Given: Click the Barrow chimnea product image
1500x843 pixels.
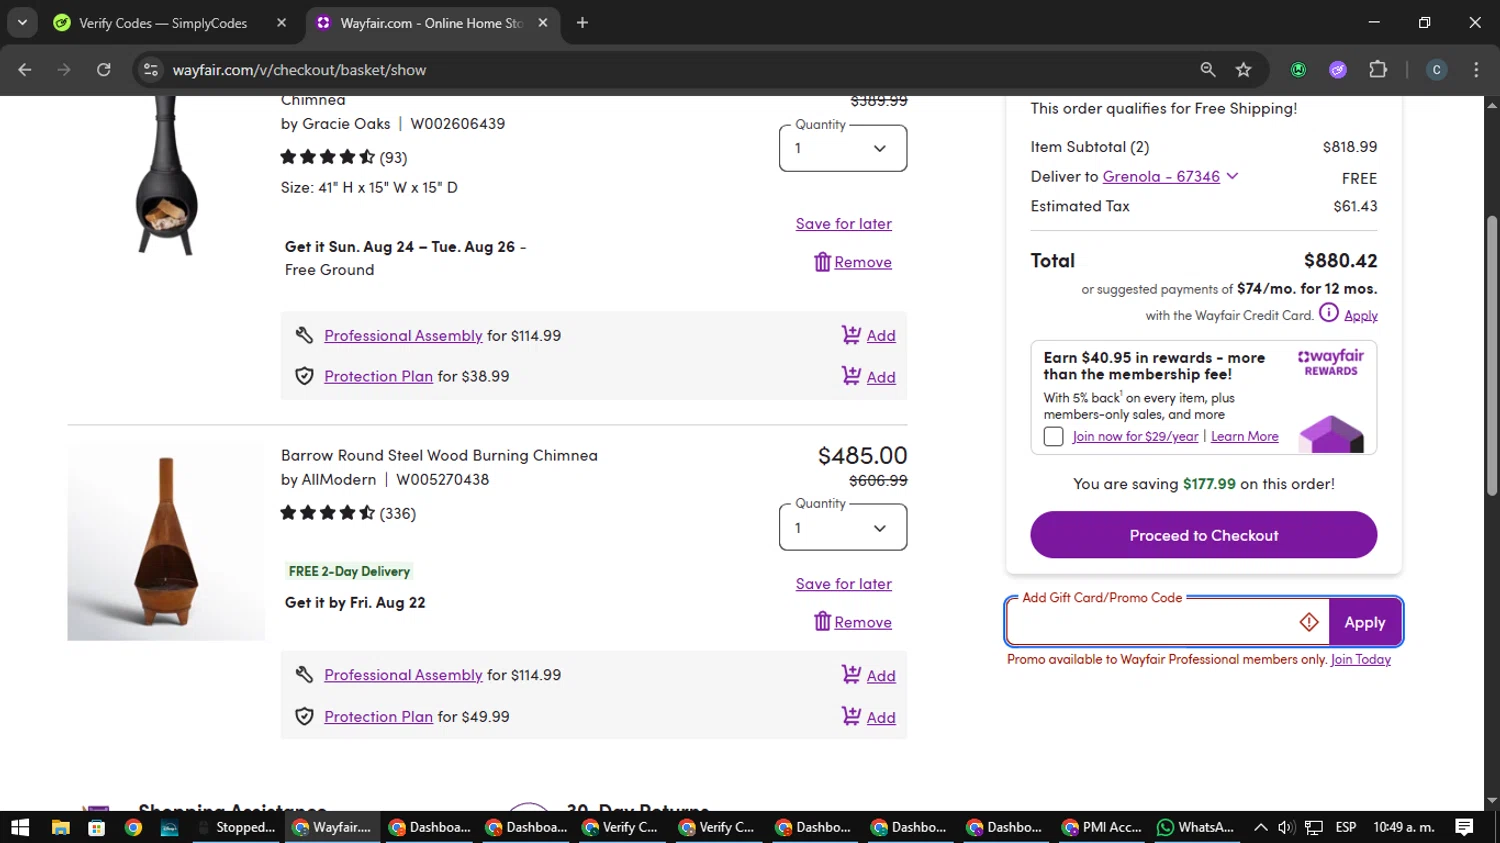Looking at the screenshot, I should pyautogui.click(x=166, y=543).
